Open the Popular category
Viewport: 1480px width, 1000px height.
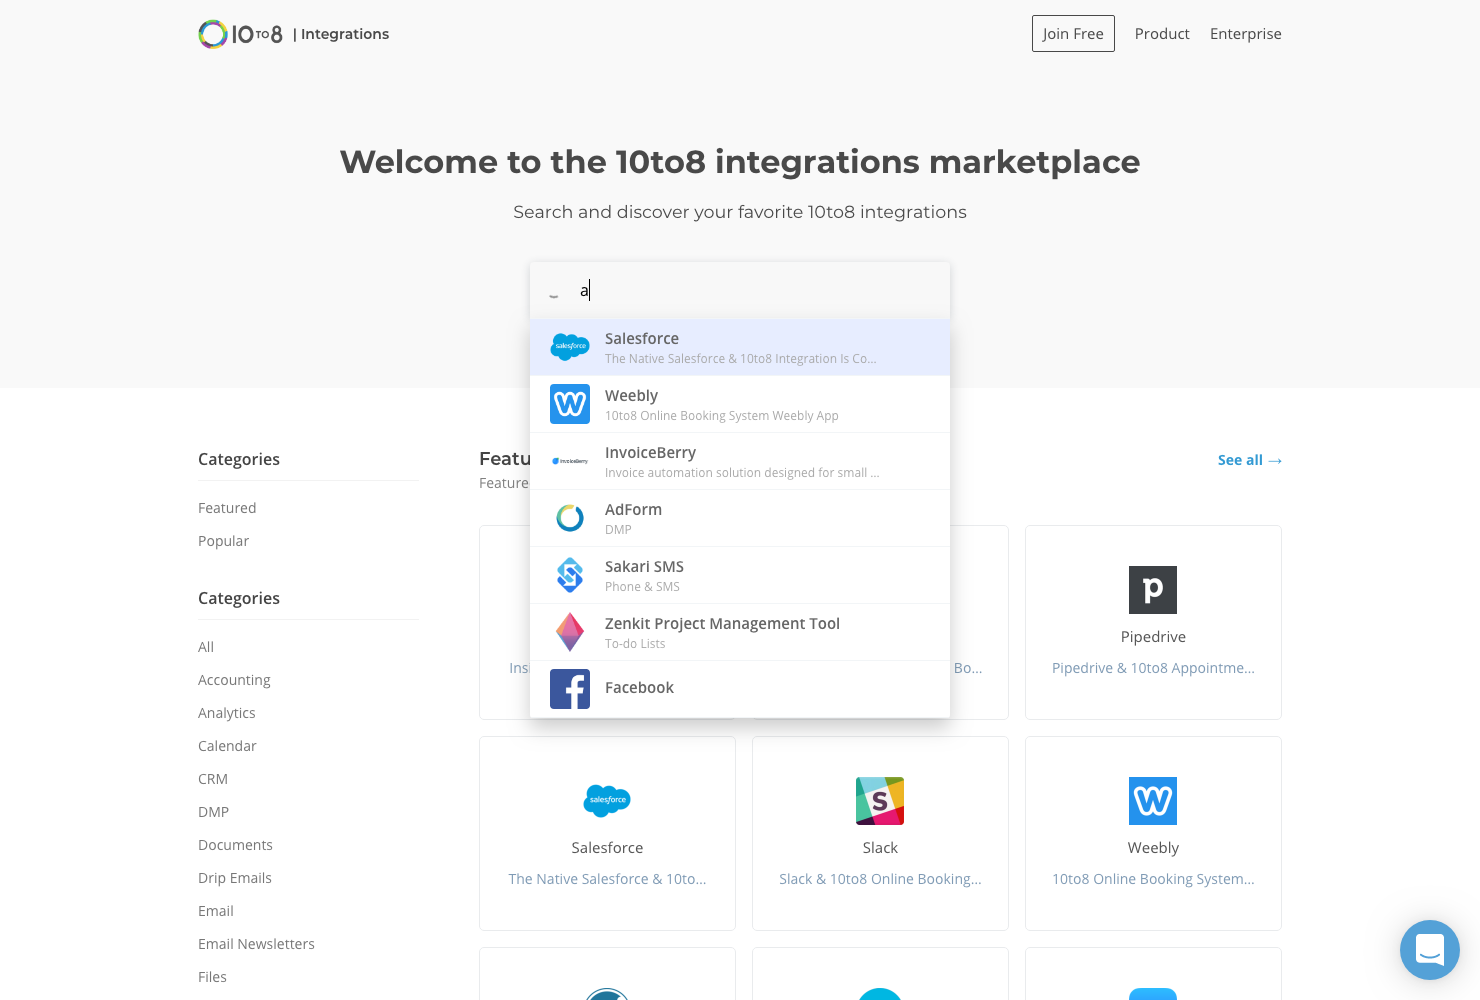[223, 541]
